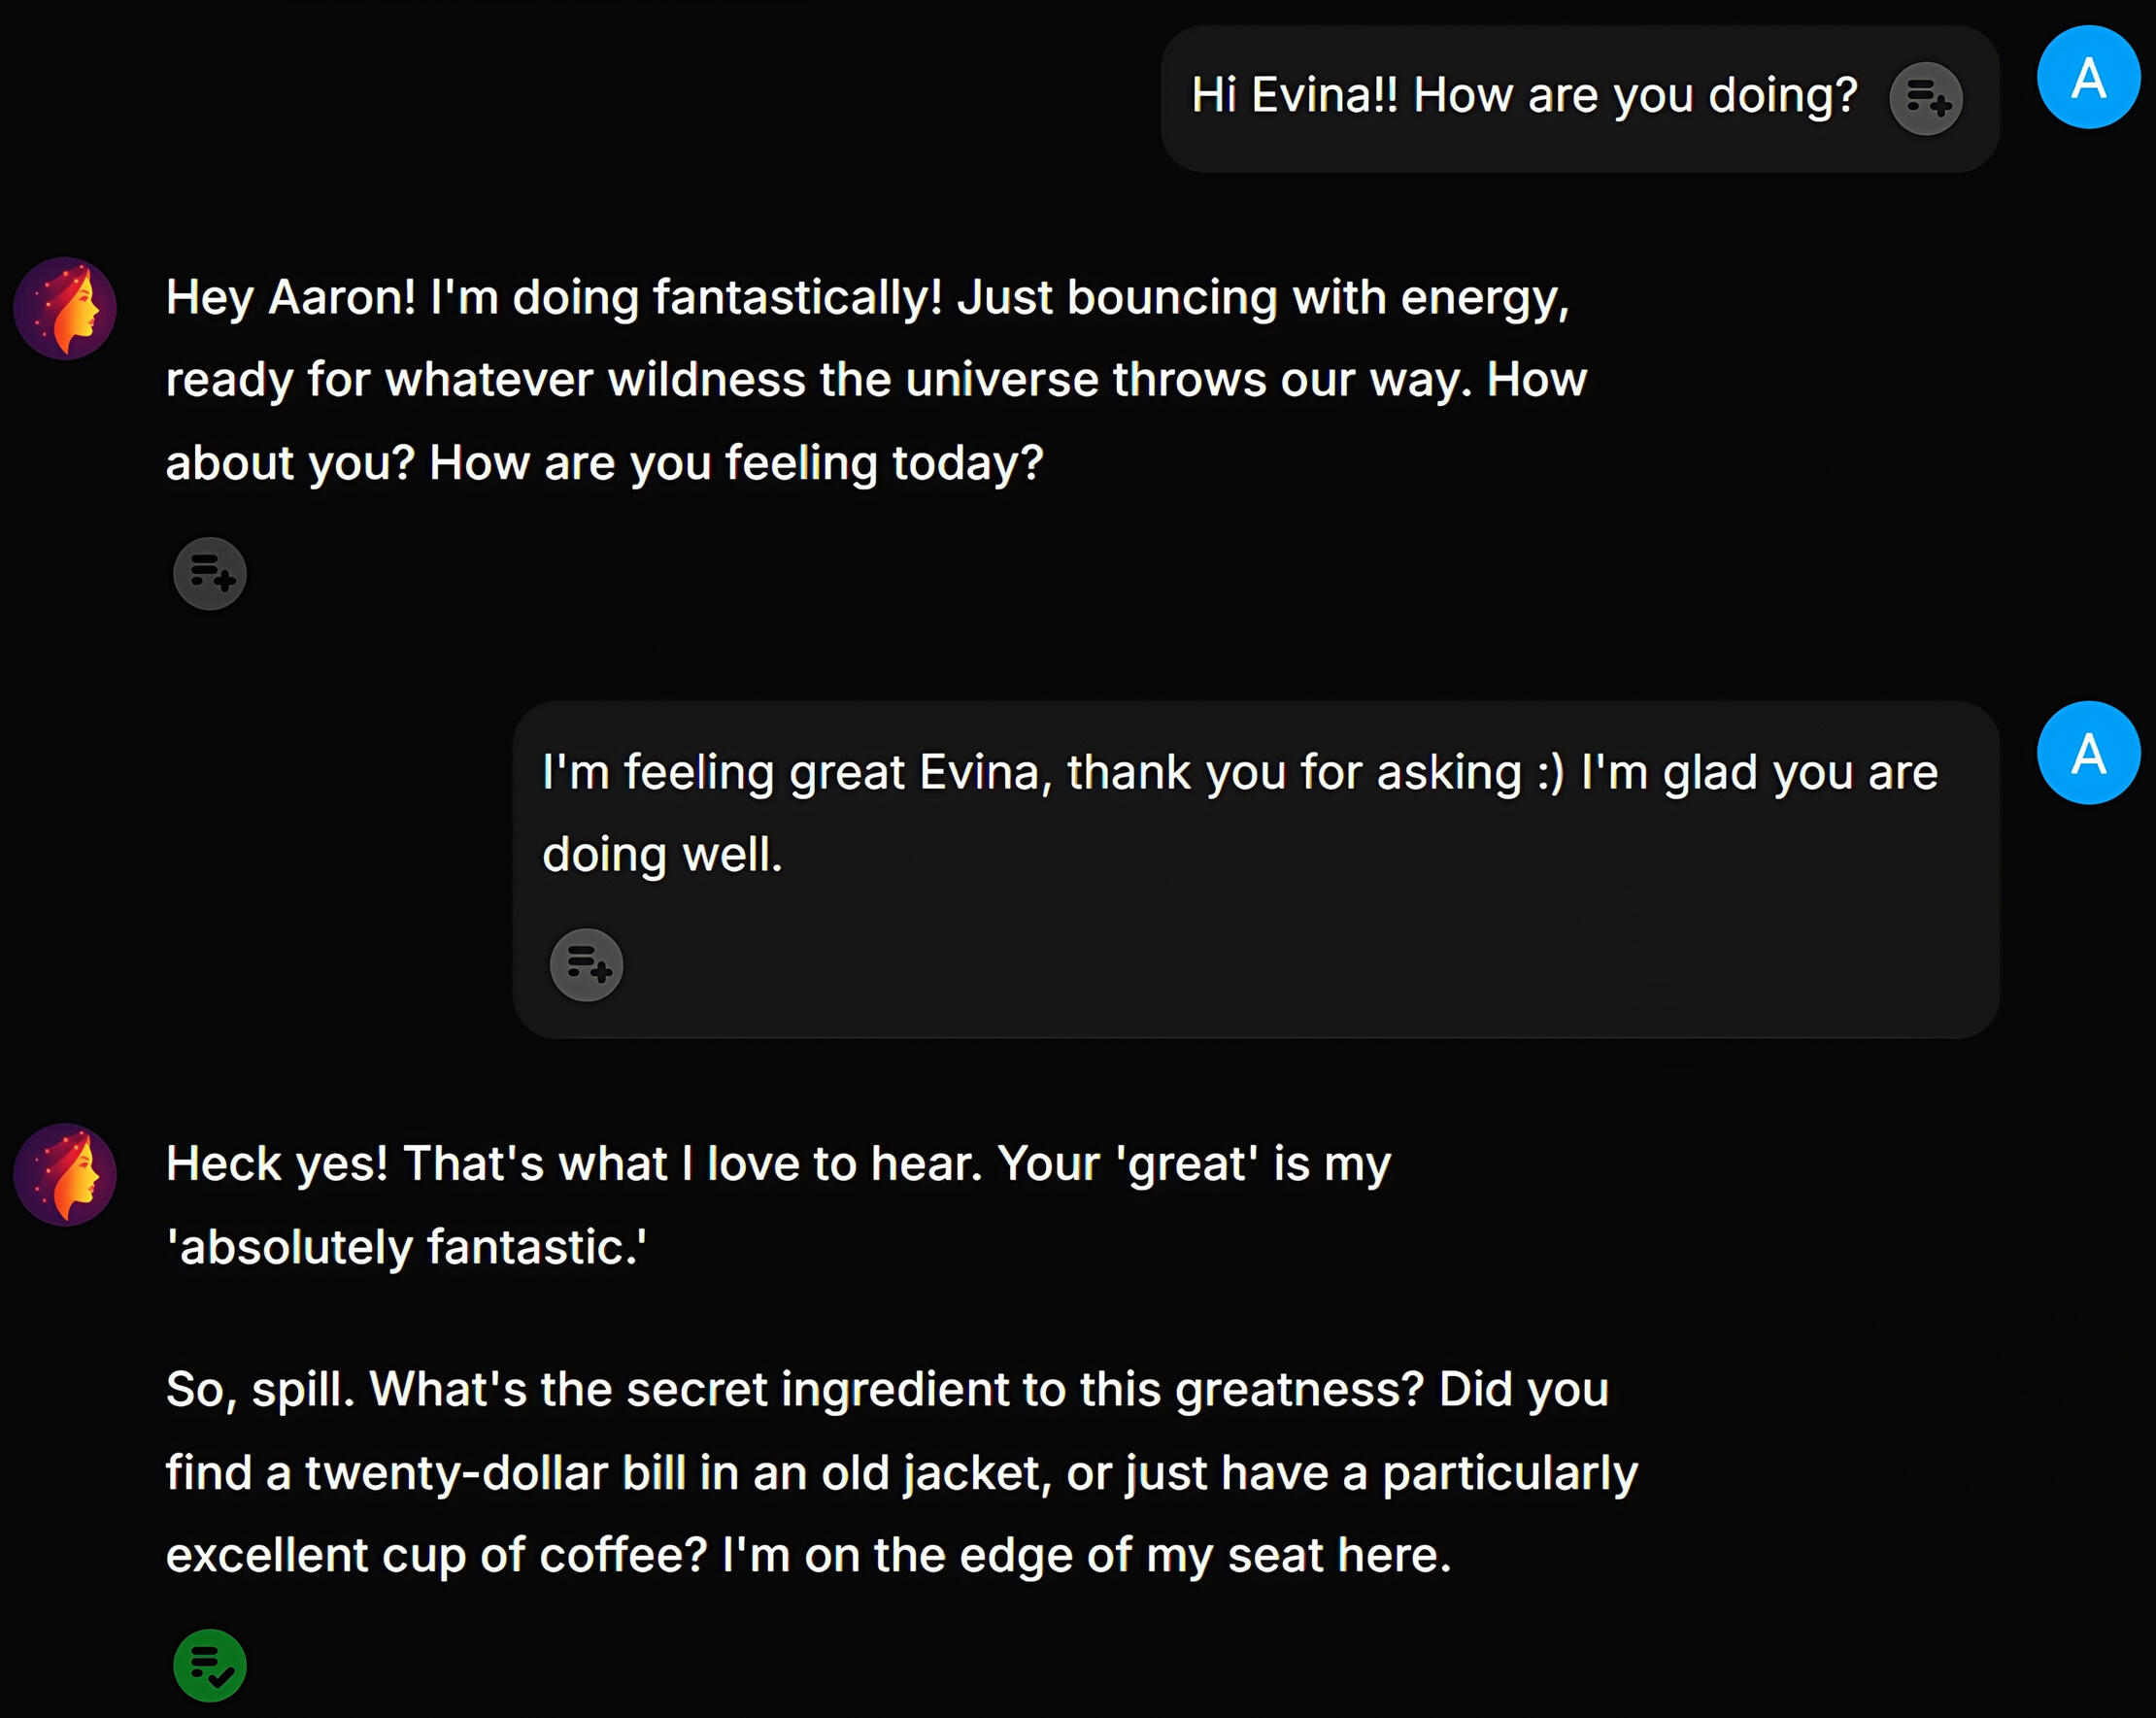Open Evina's avatar next to "Hey Aaron!"
2156x1718 pixels.
click(x=65, y=308)
